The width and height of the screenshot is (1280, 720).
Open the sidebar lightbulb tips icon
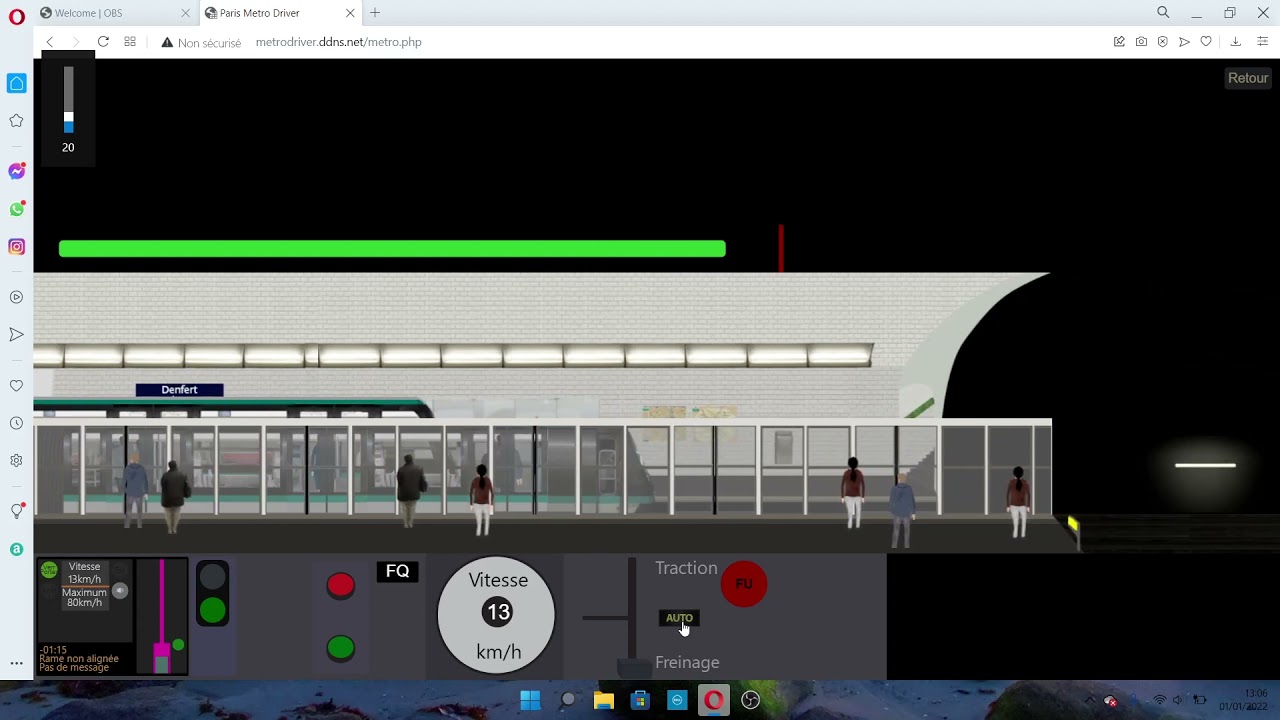(17, 511)
